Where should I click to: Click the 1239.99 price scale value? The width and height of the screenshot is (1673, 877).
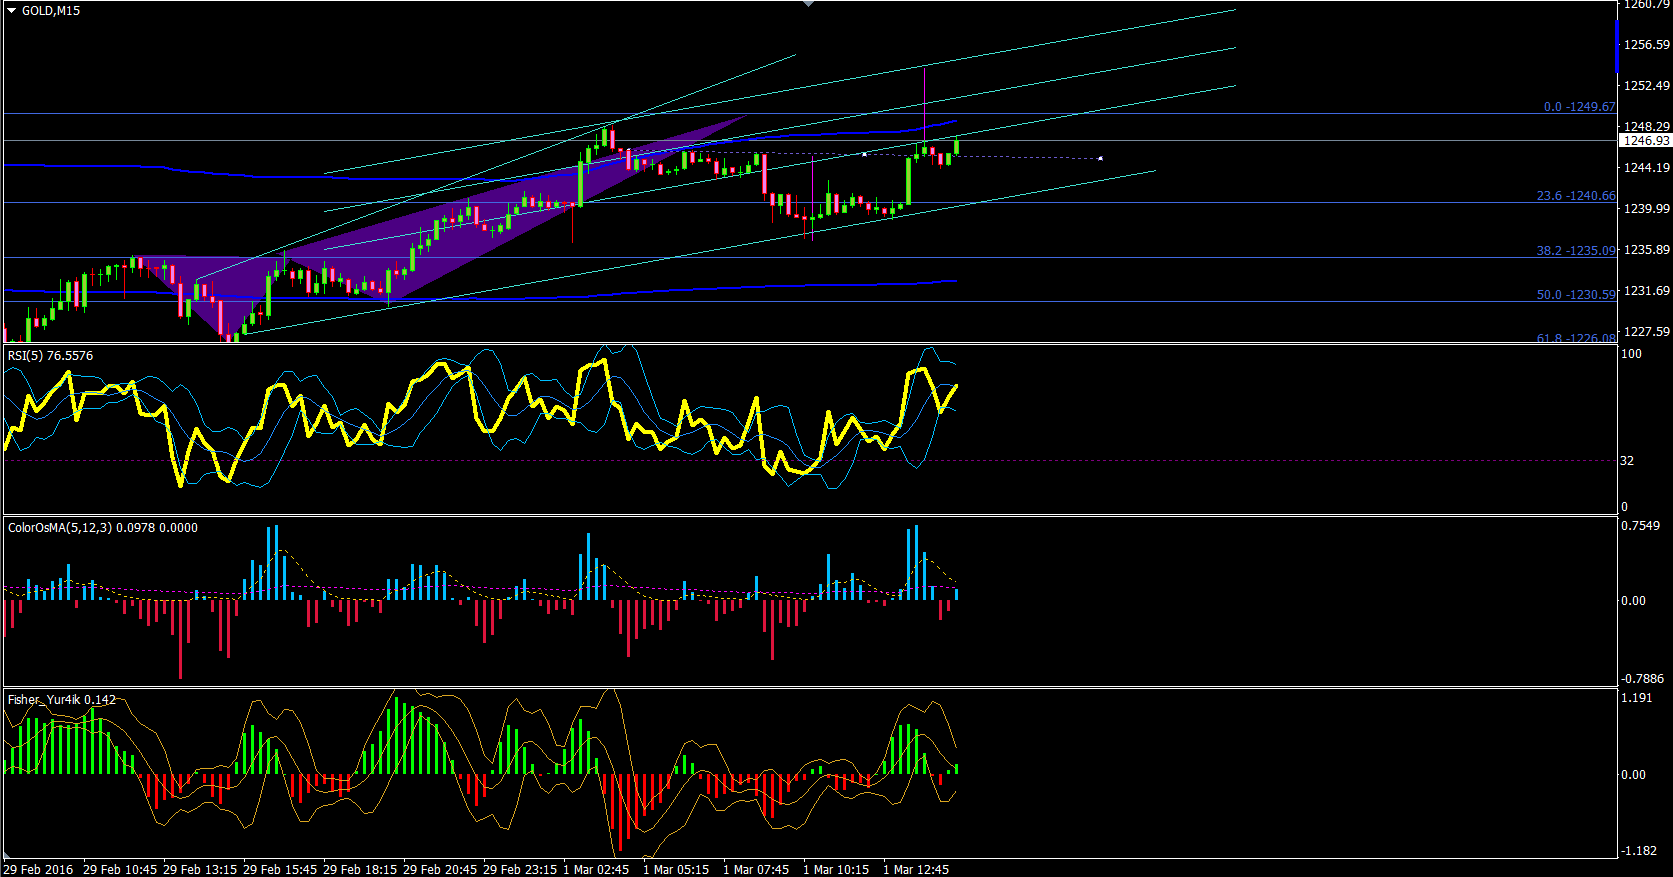click(x=1647, y=208)
